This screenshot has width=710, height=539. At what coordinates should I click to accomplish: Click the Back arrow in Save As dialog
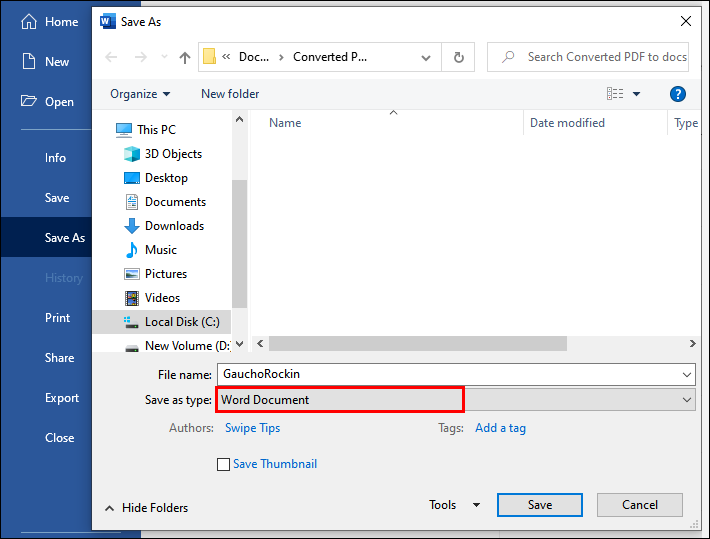[111, 57]
